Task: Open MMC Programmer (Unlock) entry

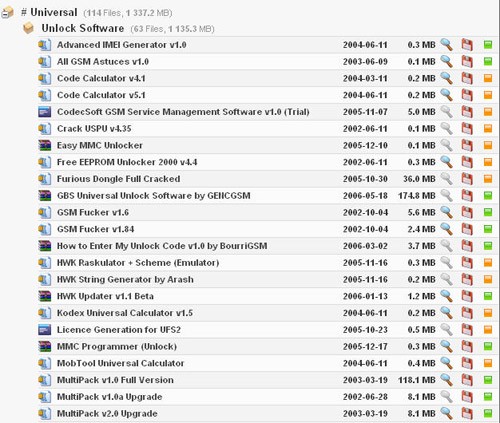Action: [117, 346]
